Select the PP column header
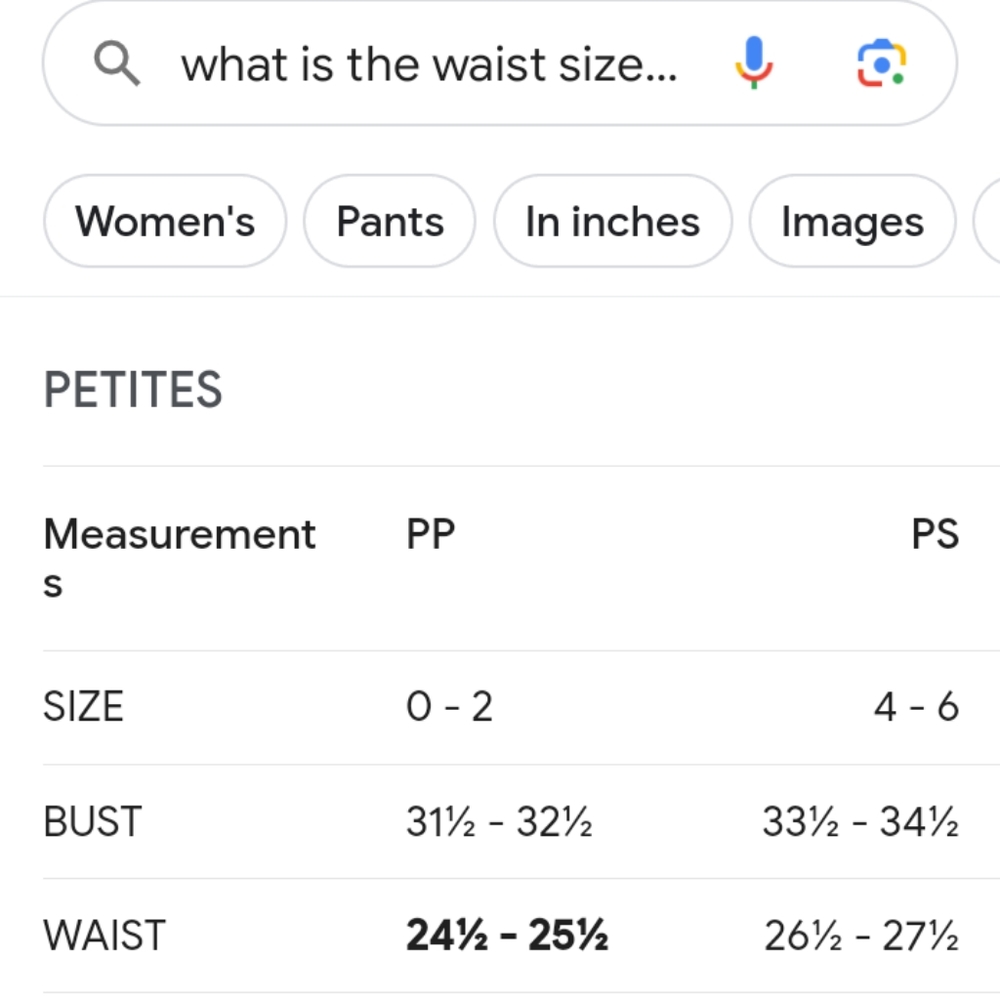 tap(430, 534)
